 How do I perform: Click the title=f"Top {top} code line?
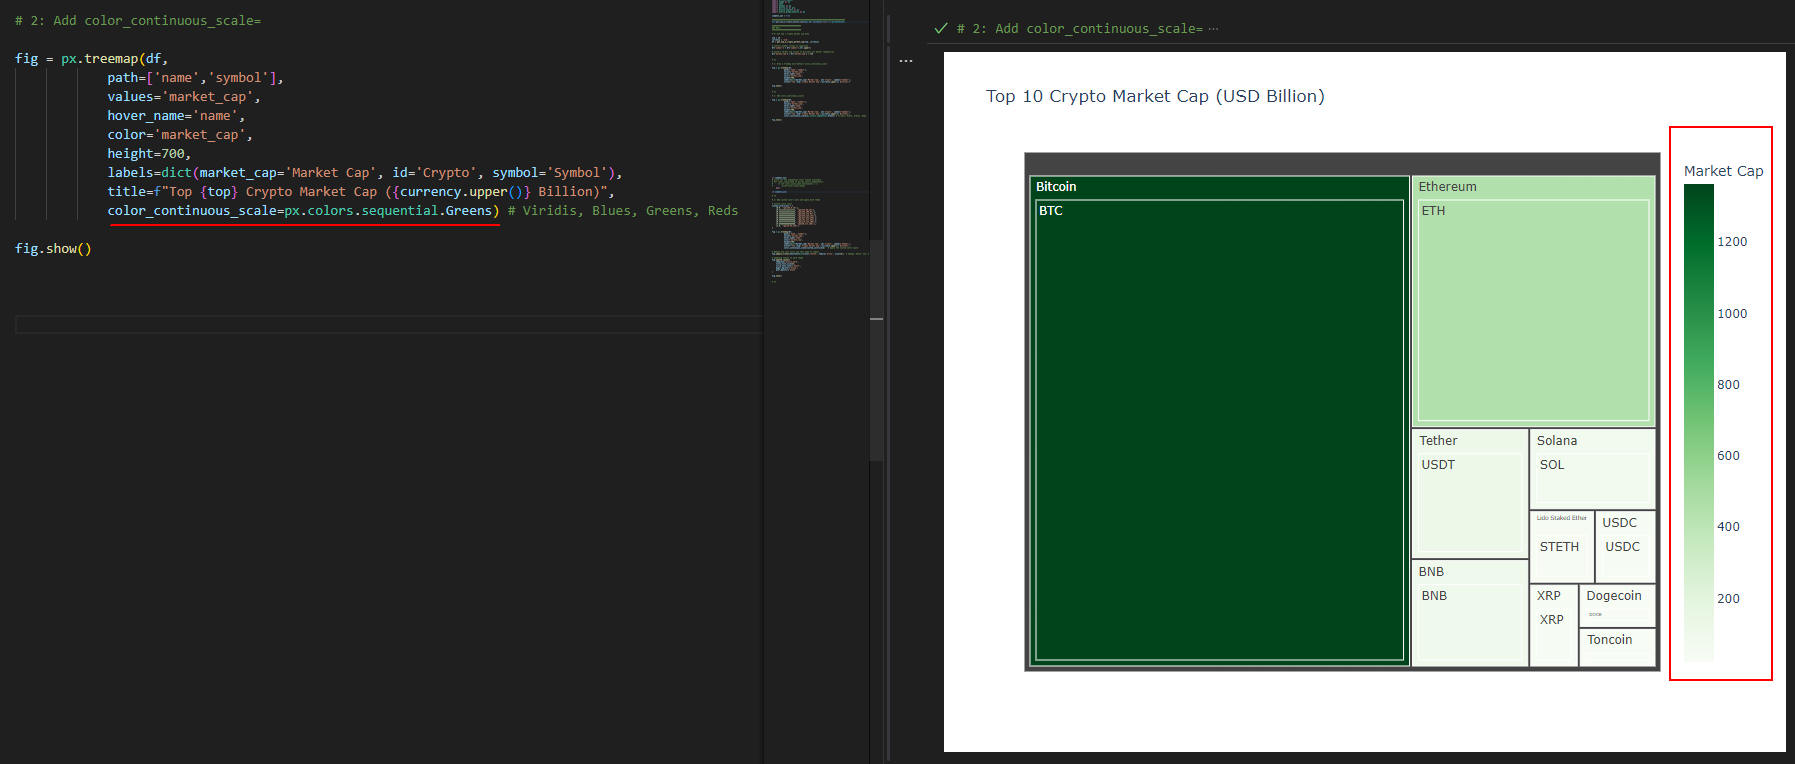[361, 192]
